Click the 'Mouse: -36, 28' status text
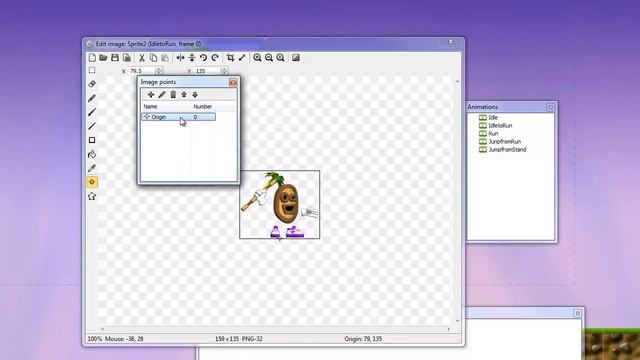Viewport: 640px width, 360px height. (124, 339)
